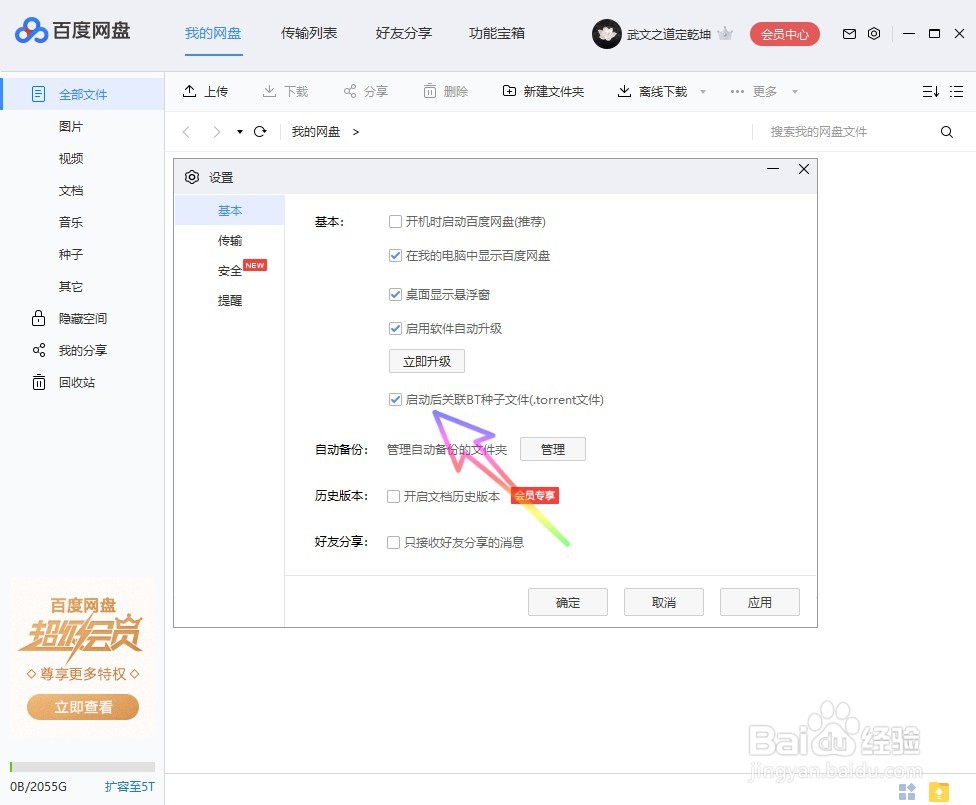Expand the 更多 toolbar dropdown
Image resolution: width=976 pixels, height=805 pixels.
tap(765, 91)
